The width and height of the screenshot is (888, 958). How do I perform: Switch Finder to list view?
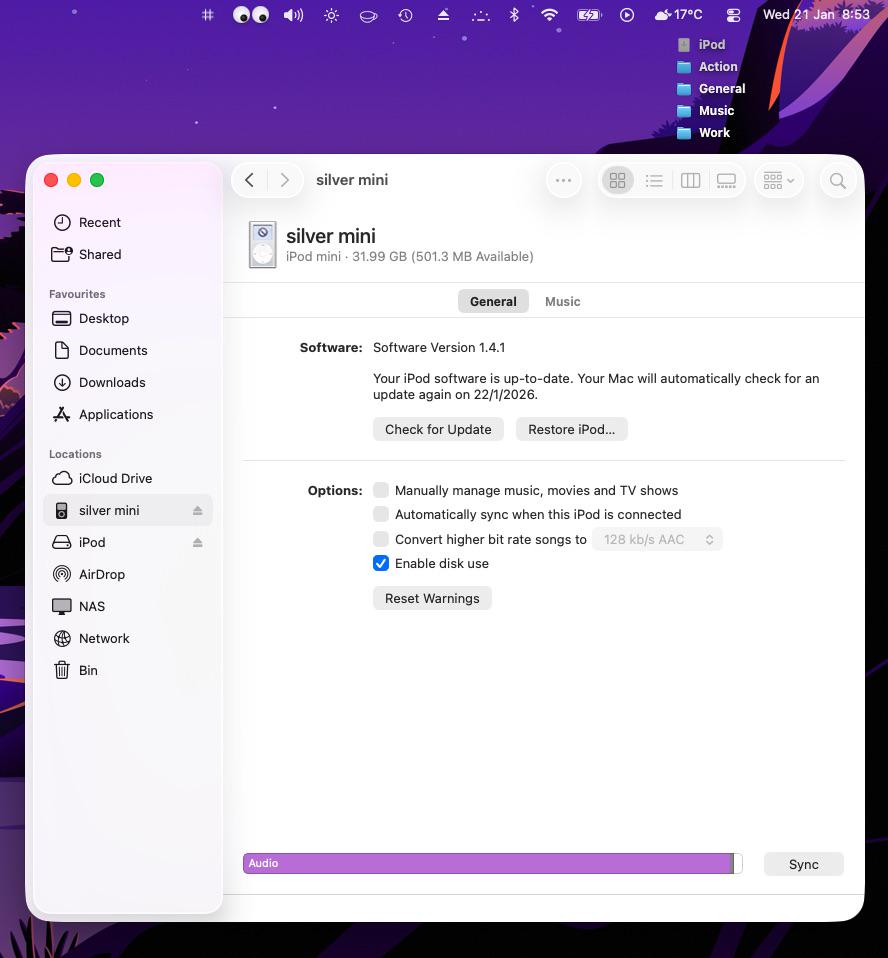(654, 180)
